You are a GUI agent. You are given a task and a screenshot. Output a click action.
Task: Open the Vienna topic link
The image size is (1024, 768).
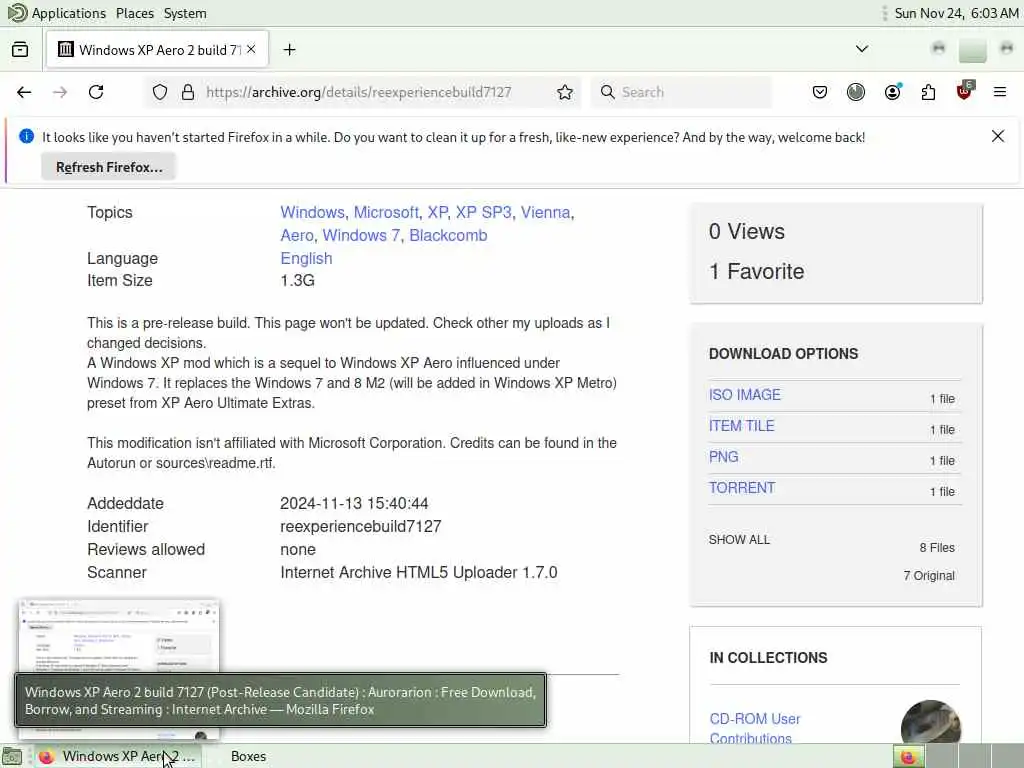point(545,212)
